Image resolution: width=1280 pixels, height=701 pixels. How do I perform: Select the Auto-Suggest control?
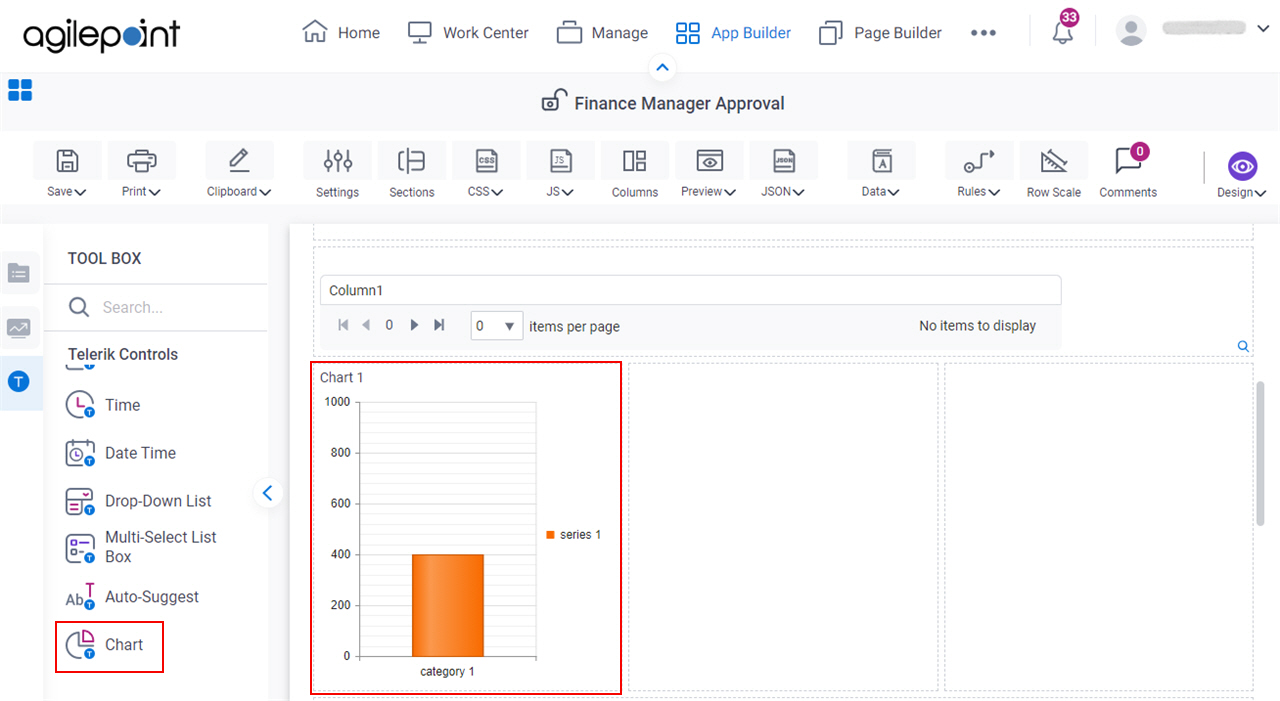coord(132,597)
